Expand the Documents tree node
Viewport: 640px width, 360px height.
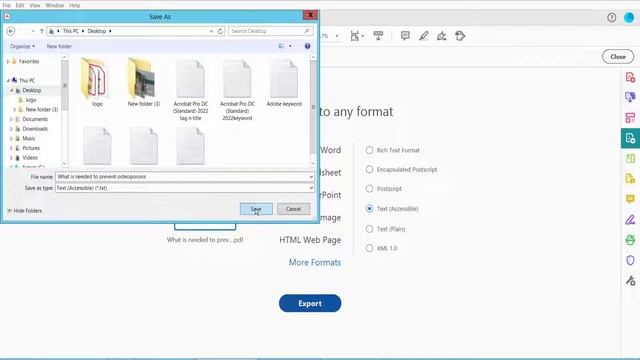[11, 119]
